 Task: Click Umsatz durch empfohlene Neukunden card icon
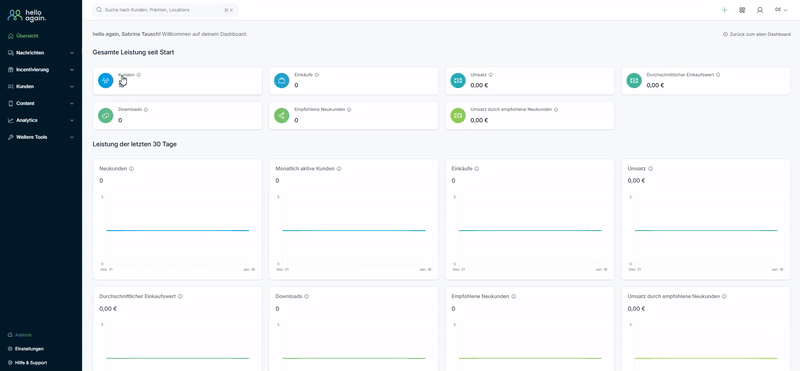(458, 115)
